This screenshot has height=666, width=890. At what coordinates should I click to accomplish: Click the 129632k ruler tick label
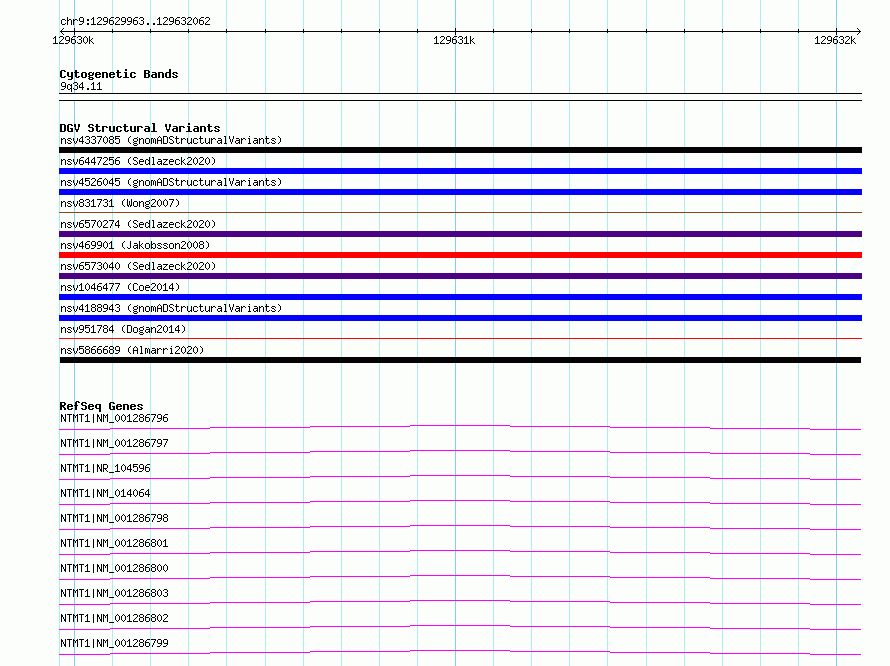click(x=835, y=40)
